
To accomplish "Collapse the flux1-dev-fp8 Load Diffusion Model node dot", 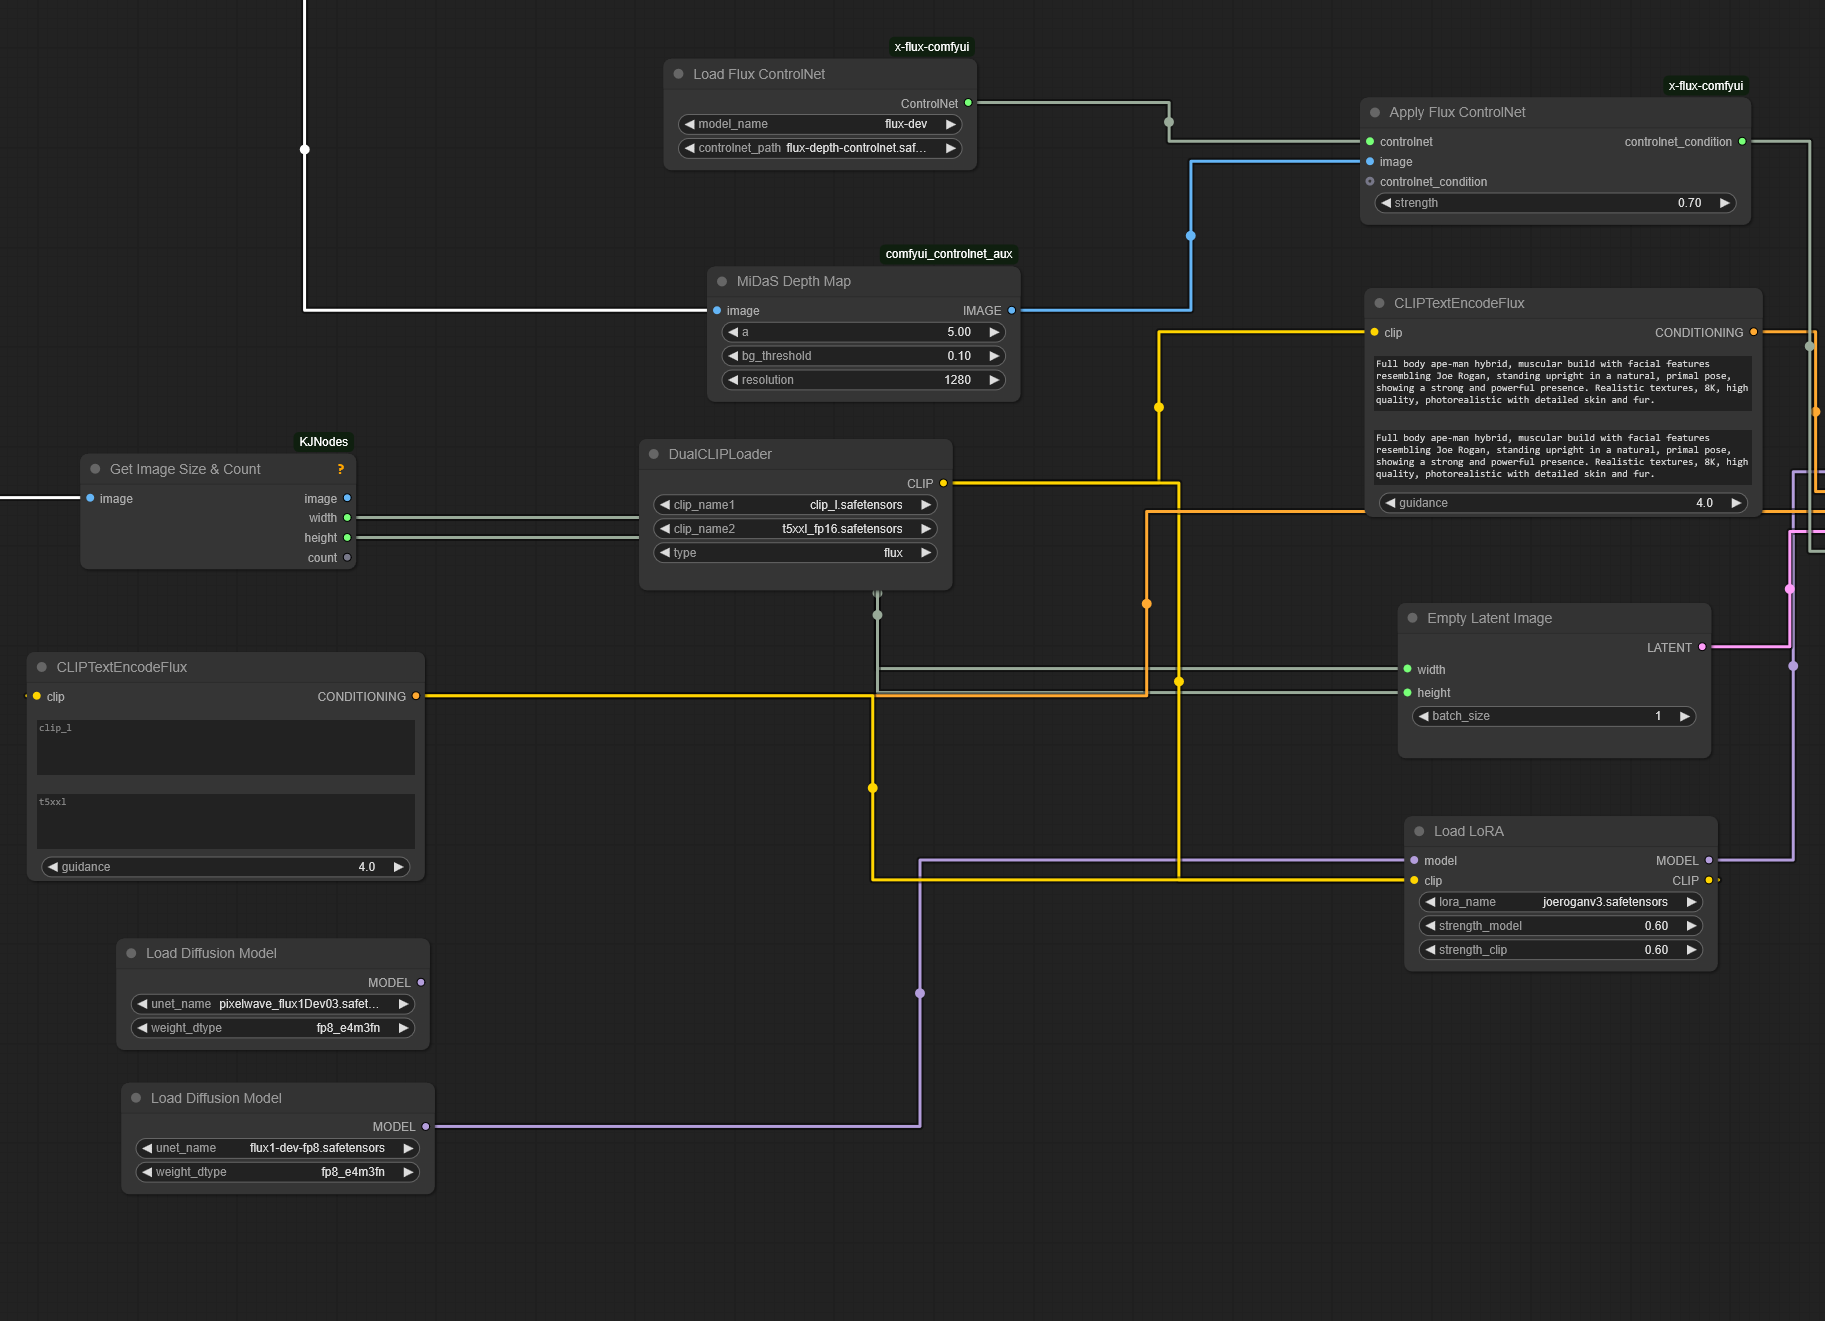I will [136, 1098].
